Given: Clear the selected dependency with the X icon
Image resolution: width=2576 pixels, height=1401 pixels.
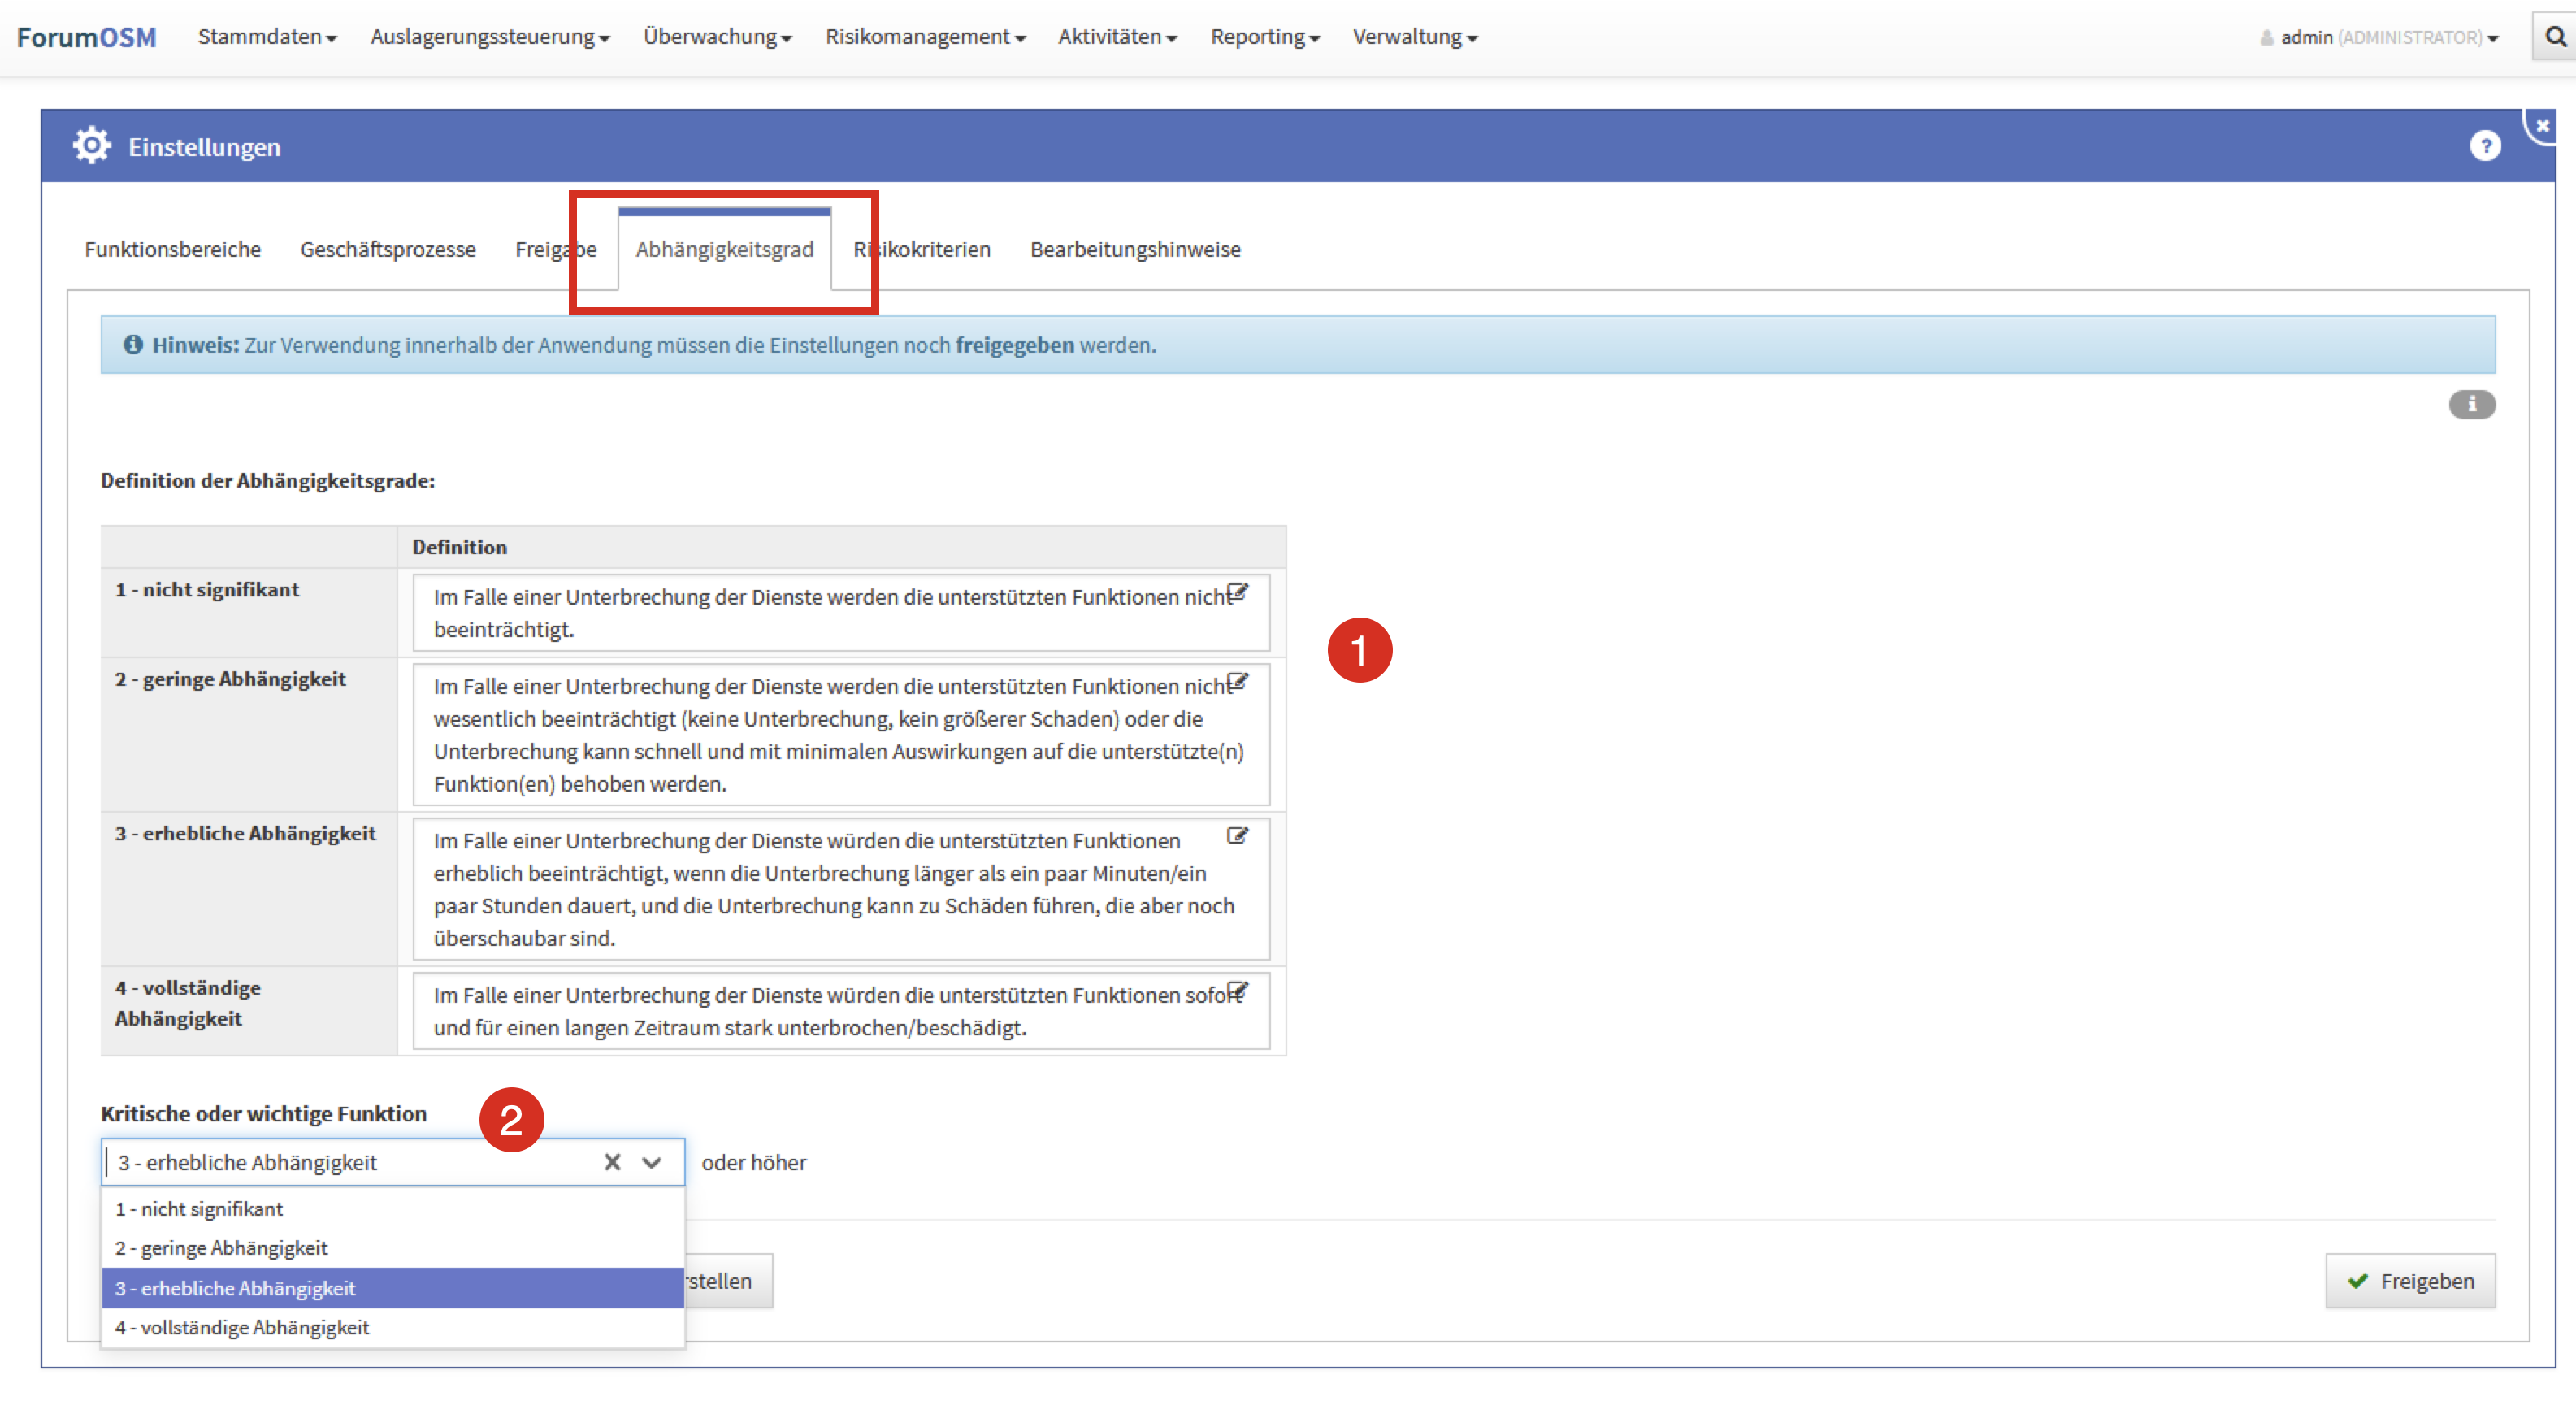Looking at the screenshot, I should click(612, 1162).
